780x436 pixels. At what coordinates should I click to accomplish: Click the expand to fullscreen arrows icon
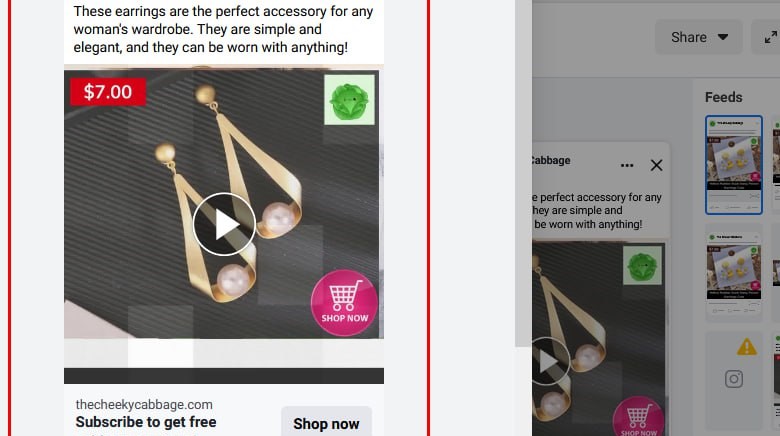[x=771, y=37]
